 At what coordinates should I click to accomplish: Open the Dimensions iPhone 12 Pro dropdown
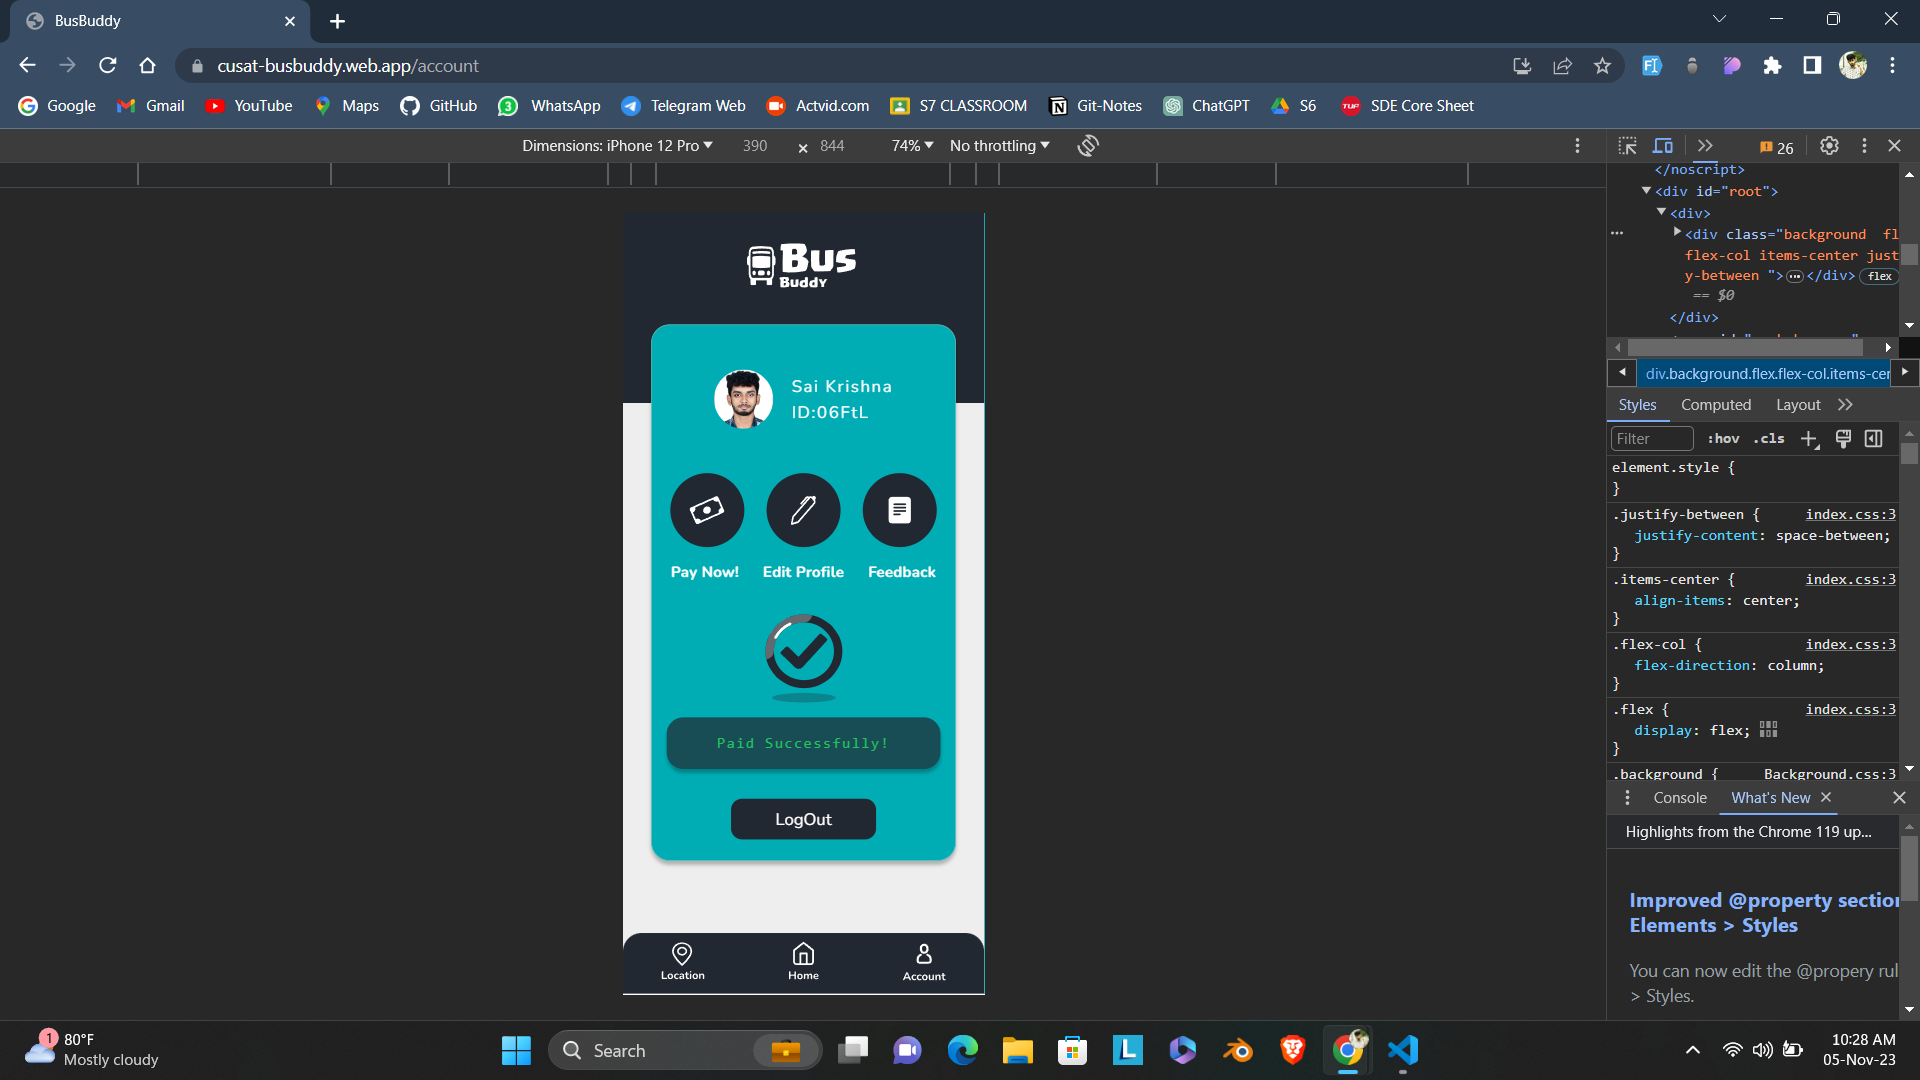pyautogui.click(x=617, y=146)
